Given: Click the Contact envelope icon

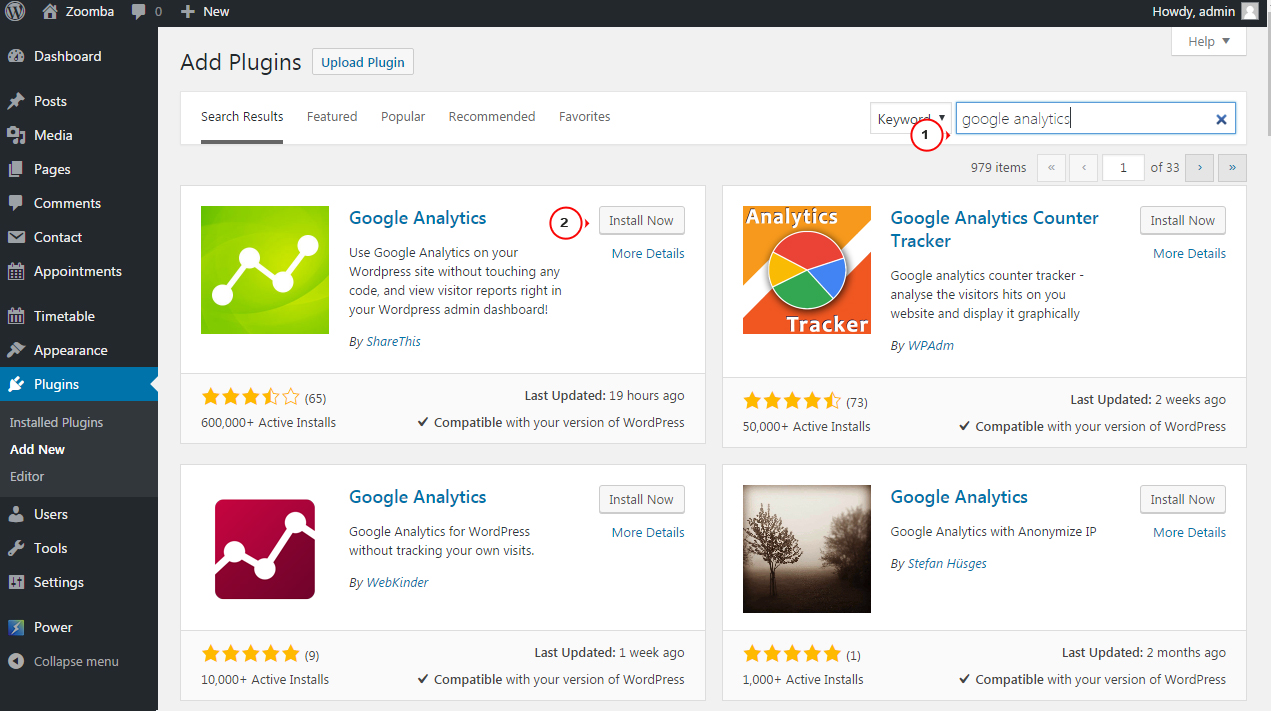Looking at the screenshot, I should click(x=16, y=237).
